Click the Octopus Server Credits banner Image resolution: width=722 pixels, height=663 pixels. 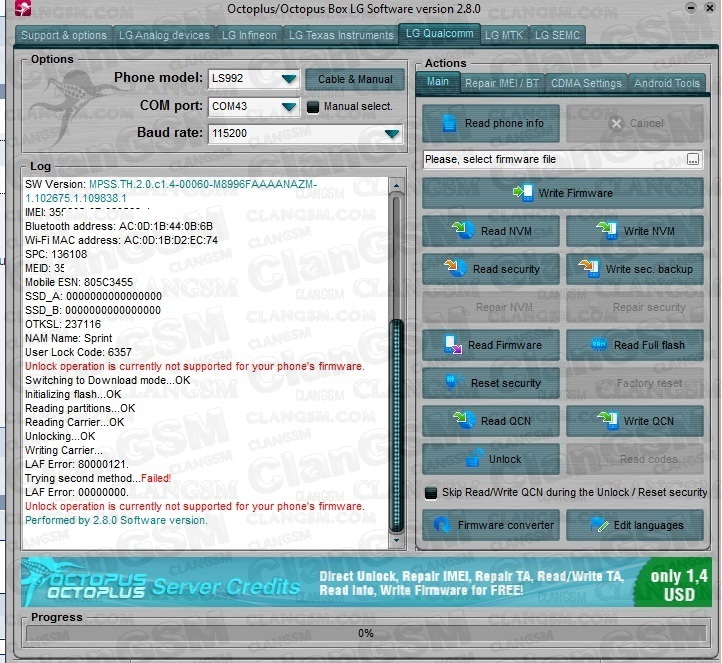click(366, 582)
